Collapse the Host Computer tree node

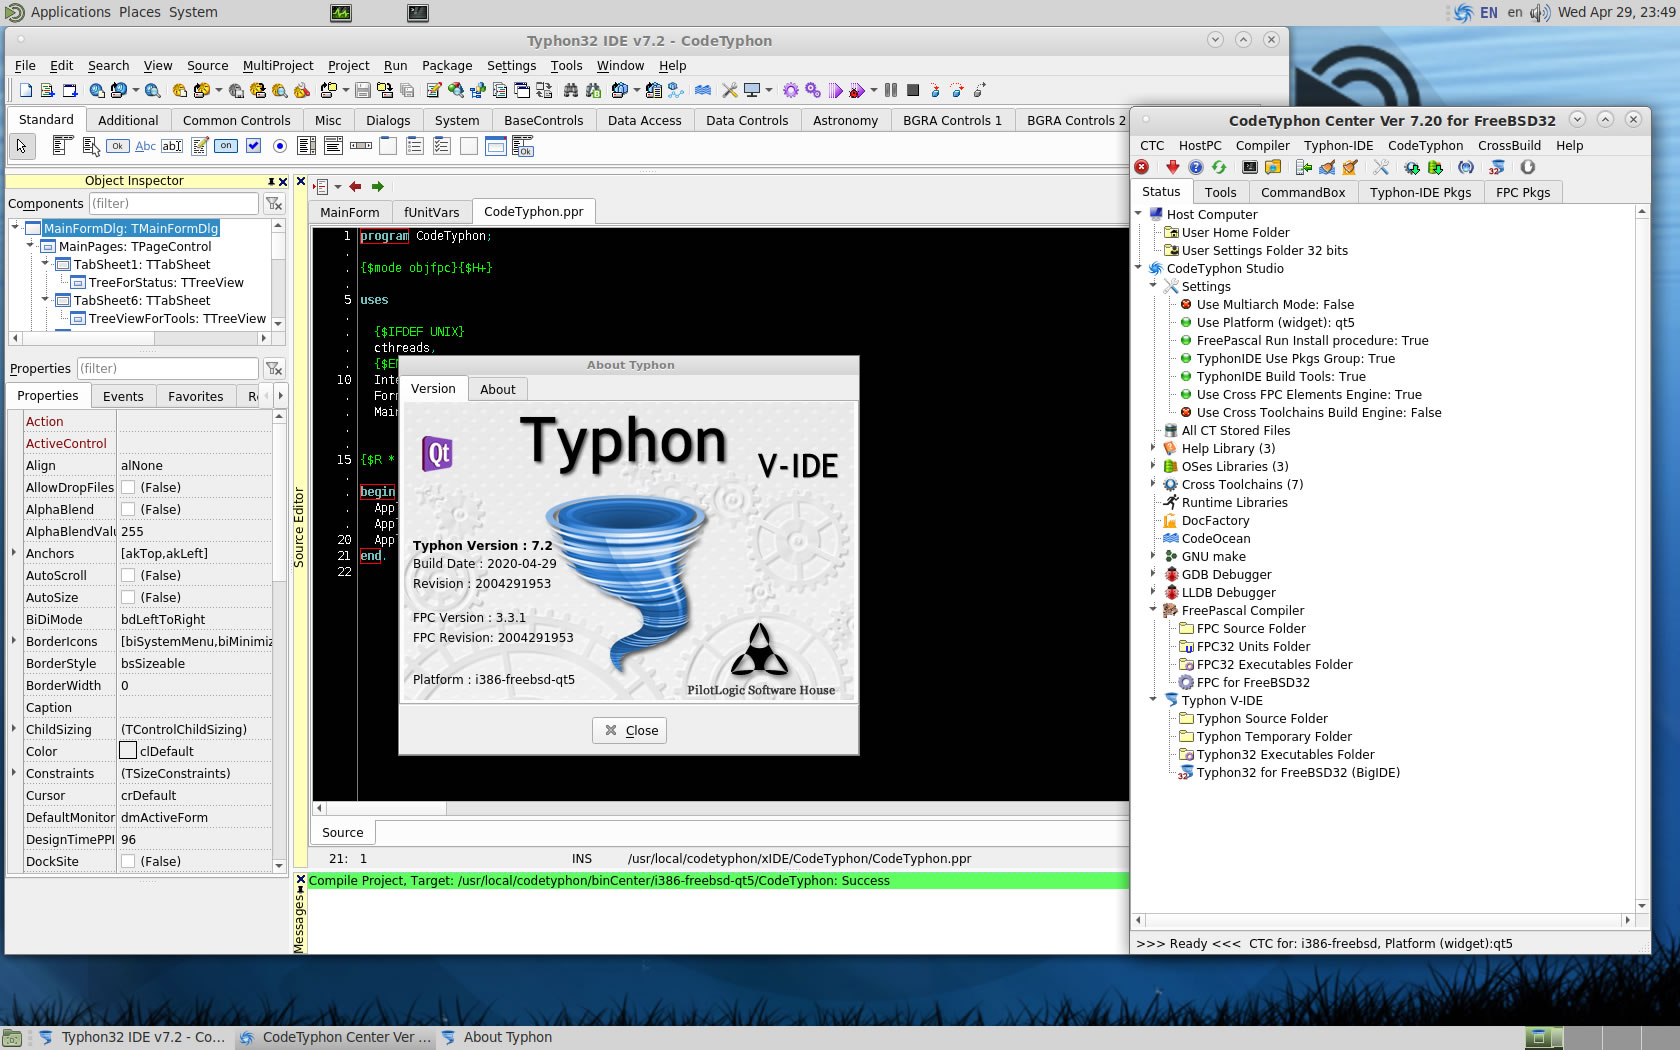point(1138,214)
